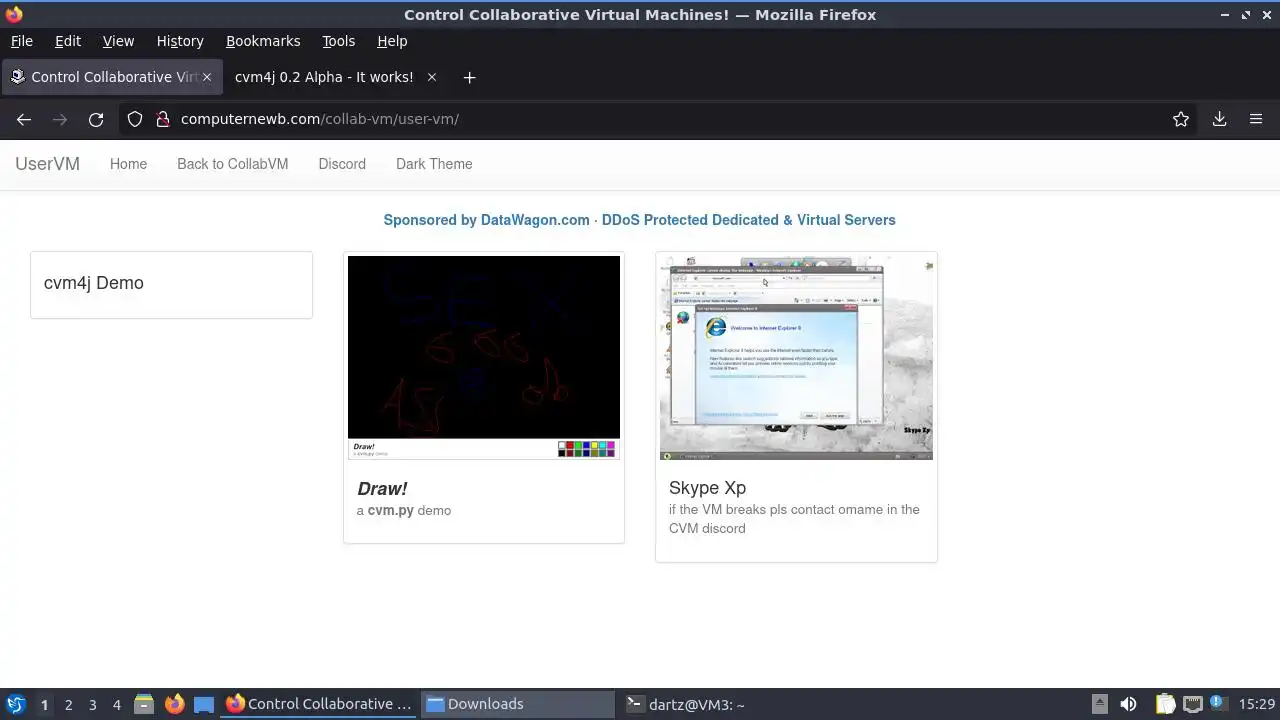Switch to Downloads window in taskbar
The height and width of the screenshot is (720, 1280).
pos(517,704)
